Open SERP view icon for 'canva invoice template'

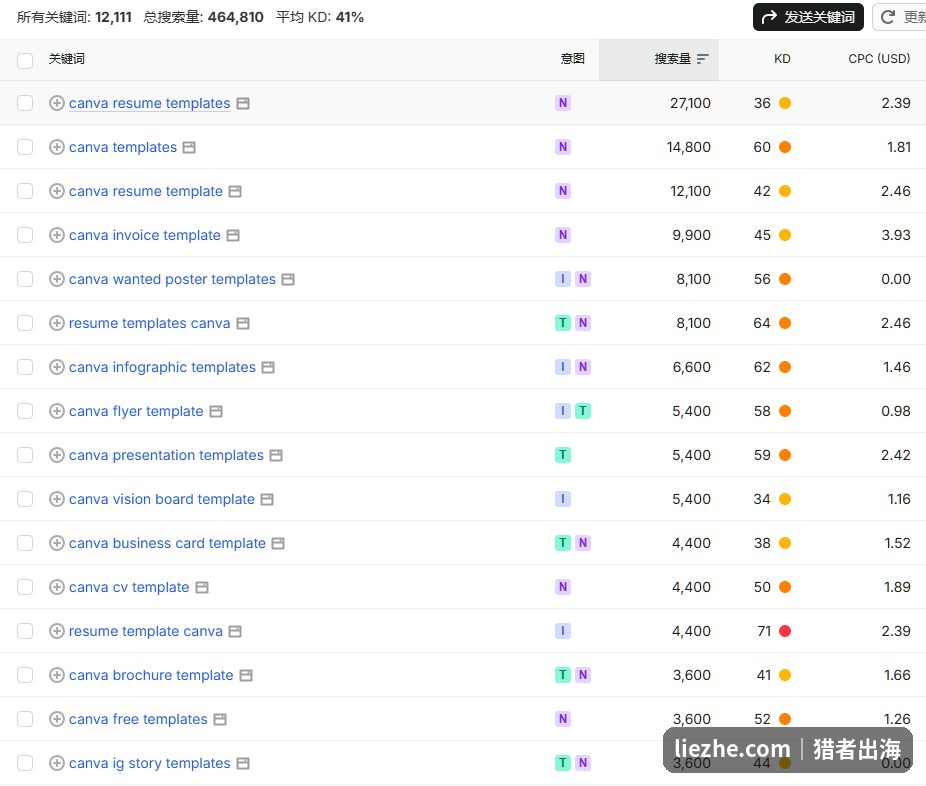[x=233, y=235]
